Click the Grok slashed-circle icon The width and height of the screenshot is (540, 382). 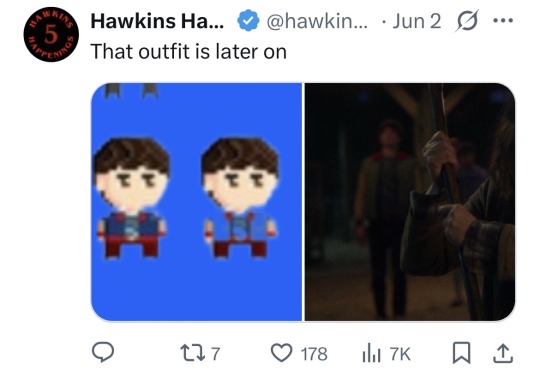[467, 21]
